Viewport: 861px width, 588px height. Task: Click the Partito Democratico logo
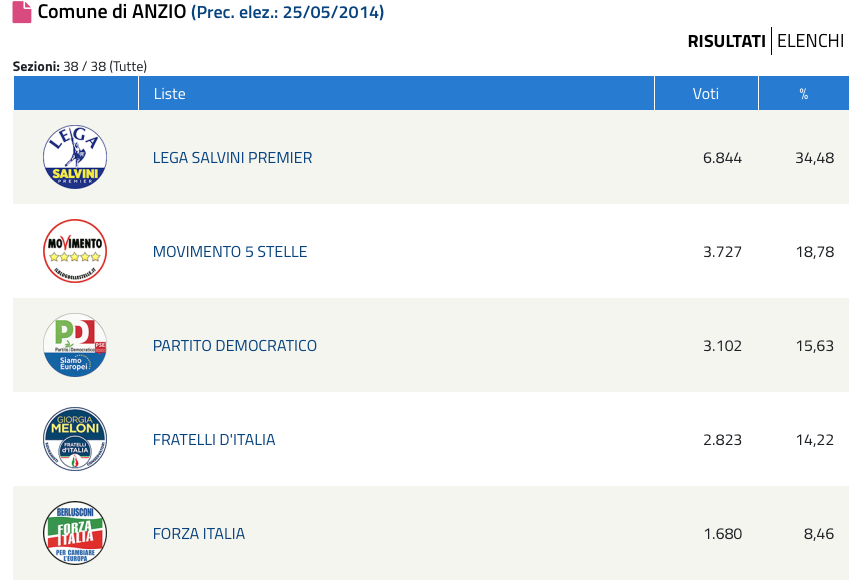tap(75, 345)
